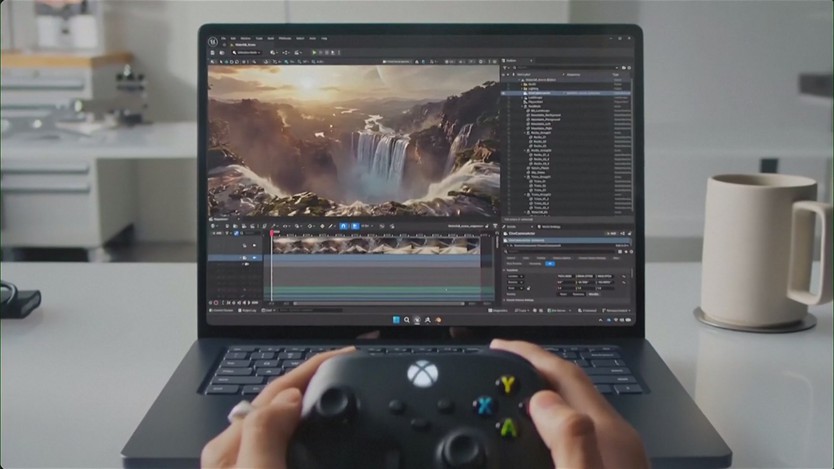Set Mobility to Static
The width and height of the screenshot is (834, 469).
coord(563,294)
